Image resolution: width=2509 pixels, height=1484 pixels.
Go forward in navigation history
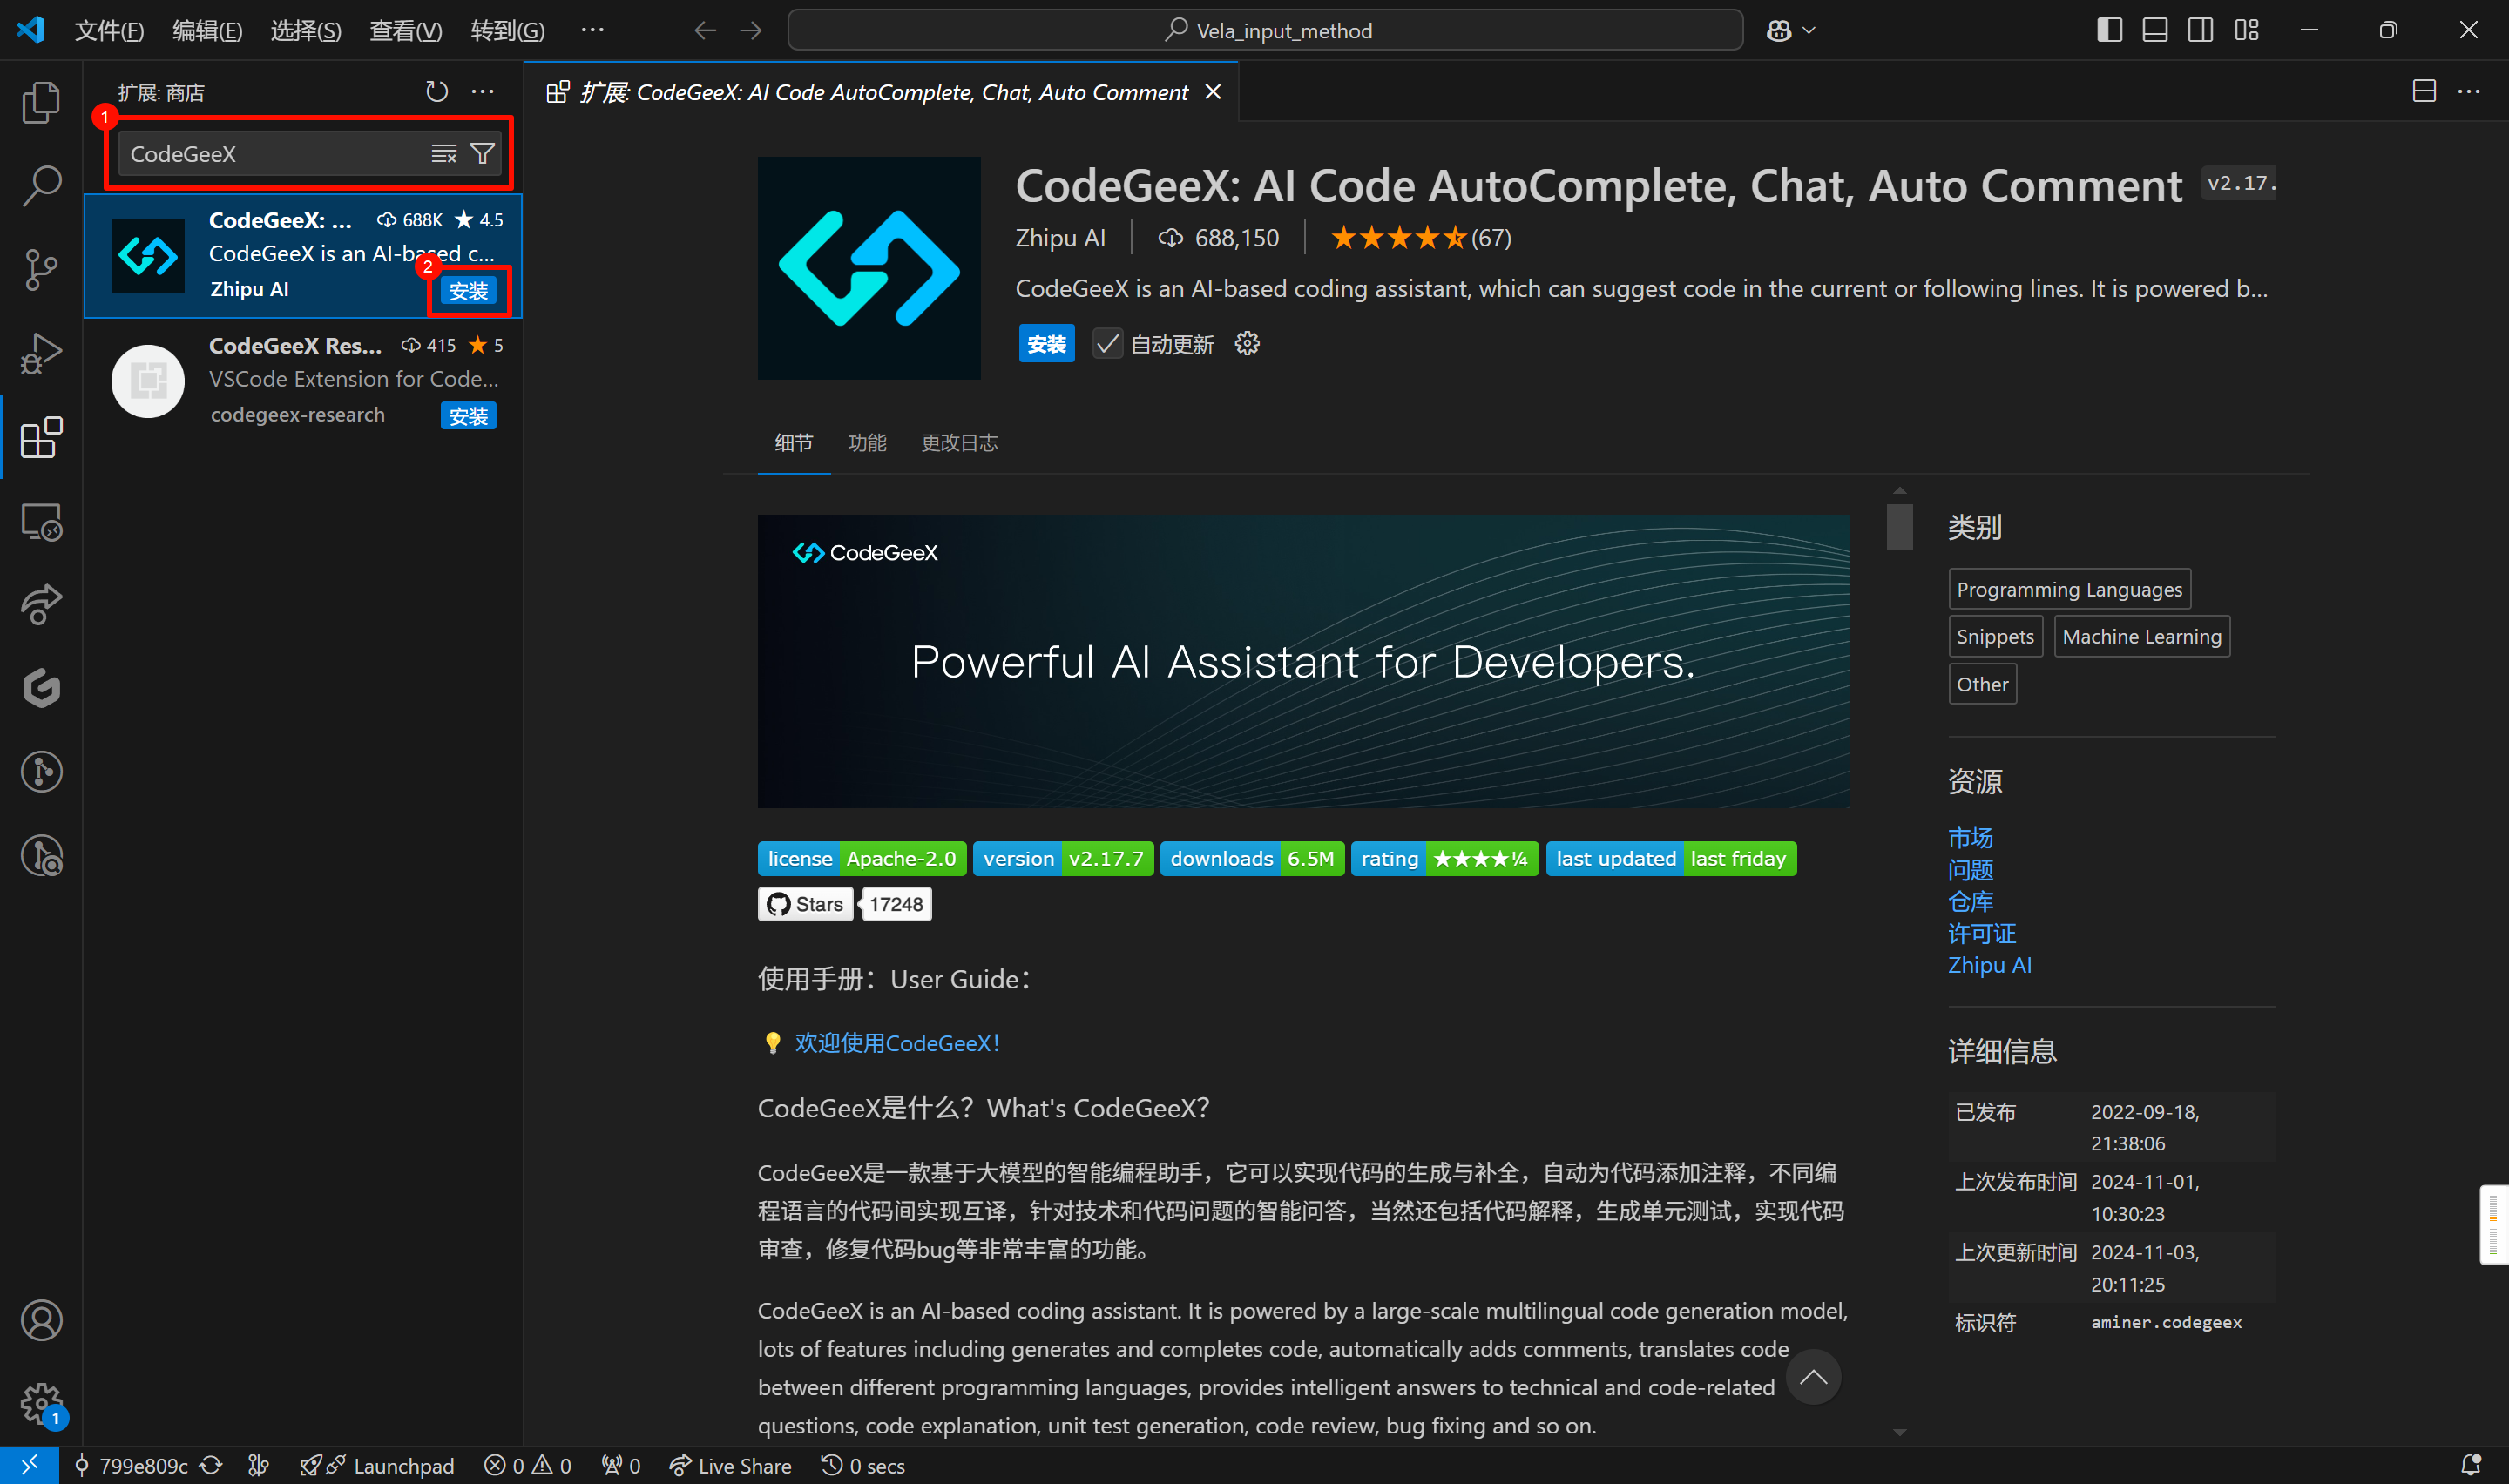tap(751, 31)
